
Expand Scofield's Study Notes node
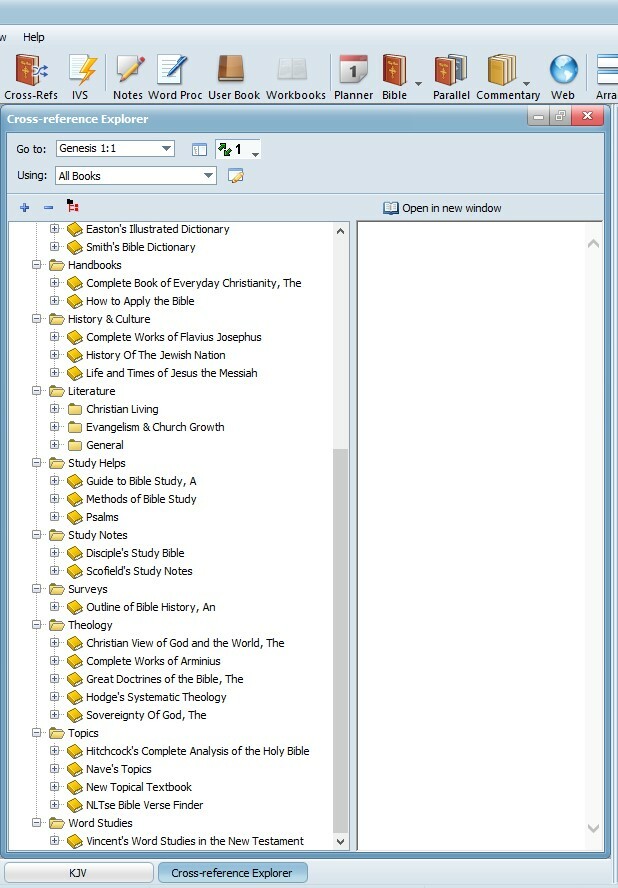pyautogui.click(x=54, y=570)
